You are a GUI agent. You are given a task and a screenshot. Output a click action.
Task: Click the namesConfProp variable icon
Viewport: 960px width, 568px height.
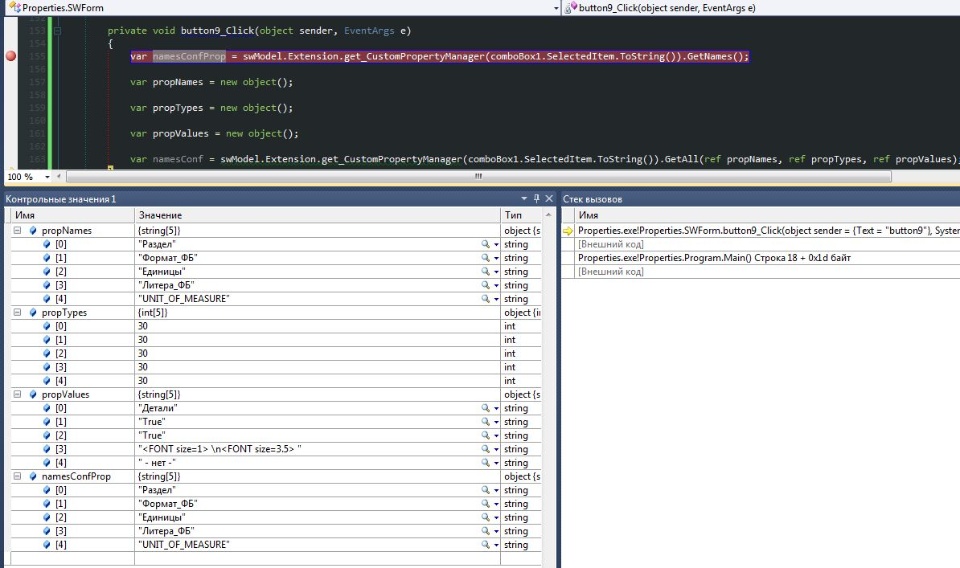pyautogui.click(x=33, y=476)
